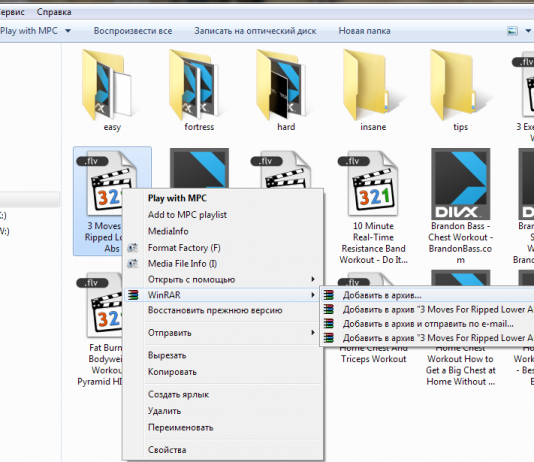Choose Переименовать in context menu
This screenshot has width=534, height=462.
(x=180, y=428)
